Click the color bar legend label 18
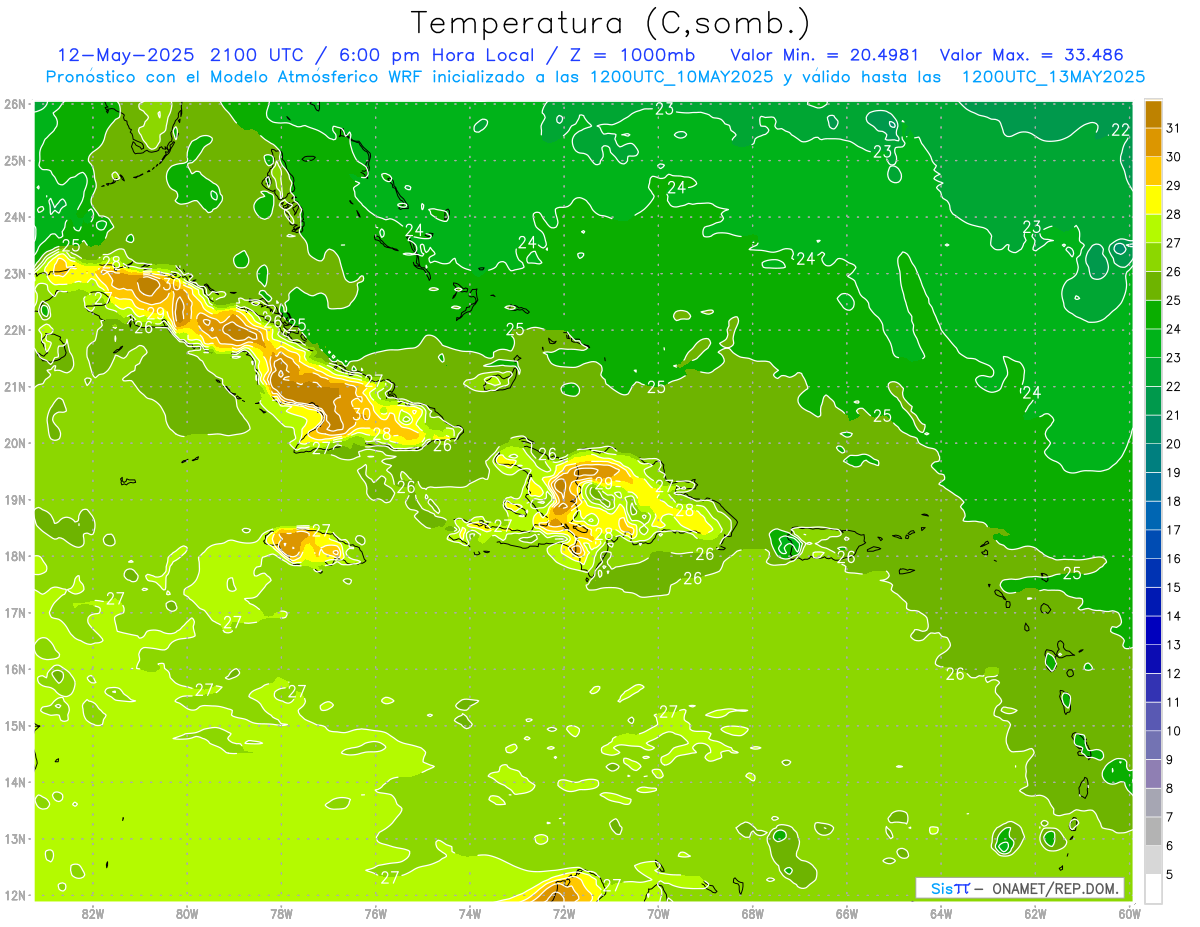The height and width of the screenshot is (927, 1200). 1174,501
